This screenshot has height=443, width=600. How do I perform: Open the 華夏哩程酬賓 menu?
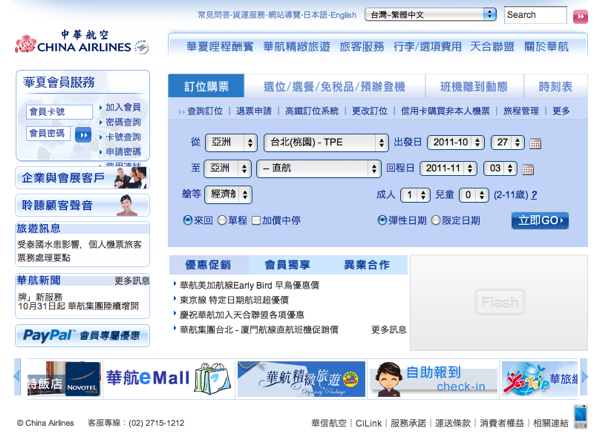point(220,47)
